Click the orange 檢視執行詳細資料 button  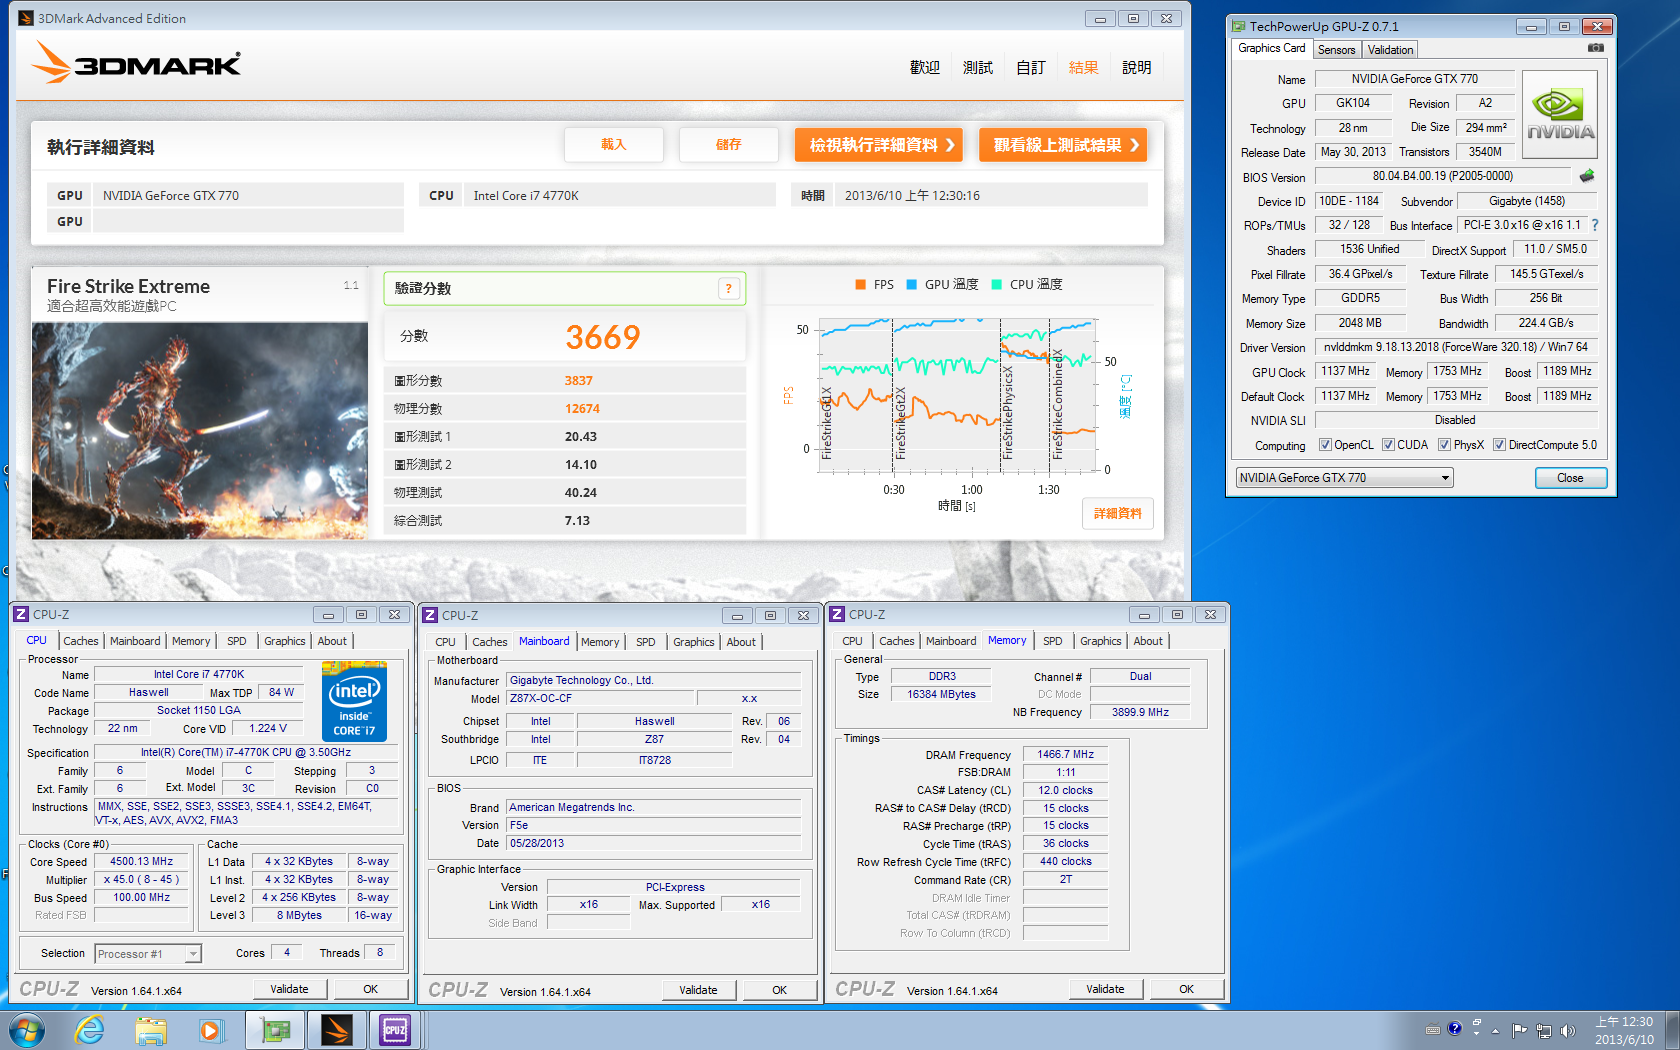tap(879, 145)
